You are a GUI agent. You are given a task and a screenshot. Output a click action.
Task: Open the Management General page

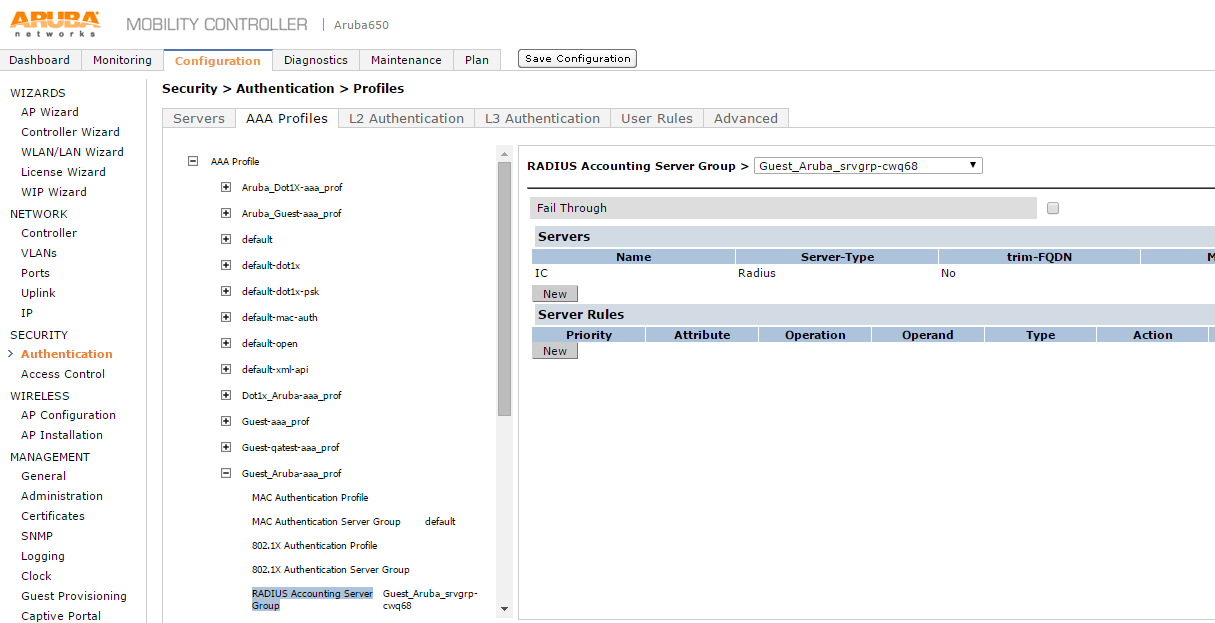tap(43, 476)
